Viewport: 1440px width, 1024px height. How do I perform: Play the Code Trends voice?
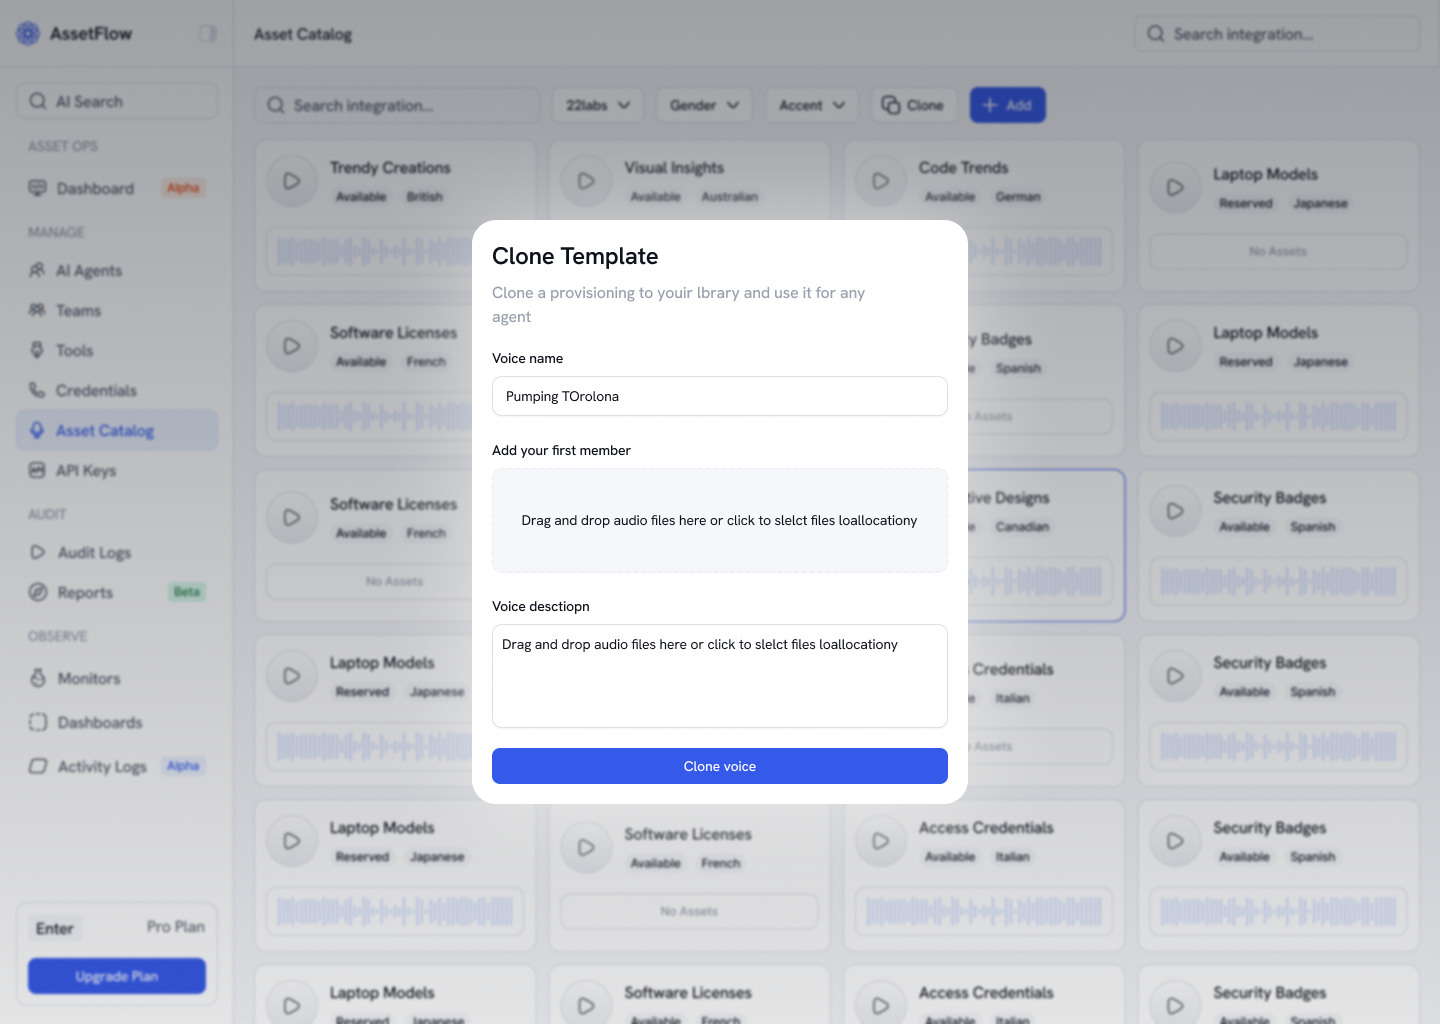(x=881, y=181)
